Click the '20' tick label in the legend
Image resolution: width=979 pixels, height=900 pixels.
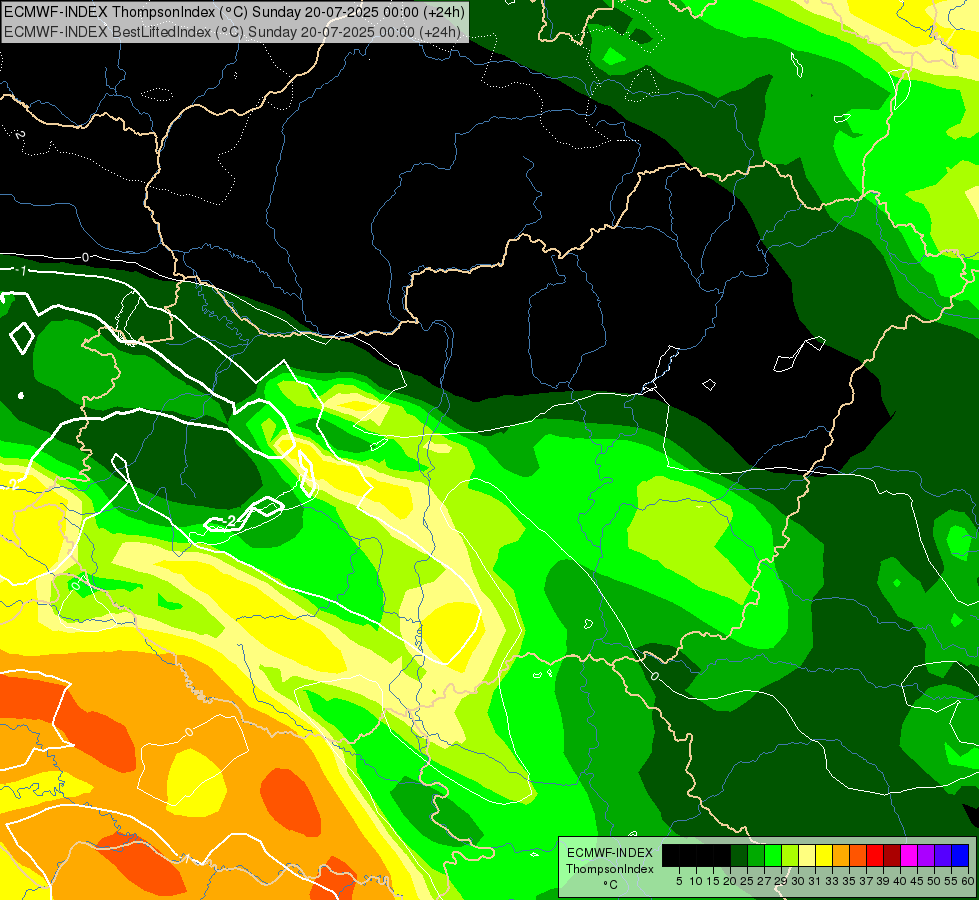730,881
